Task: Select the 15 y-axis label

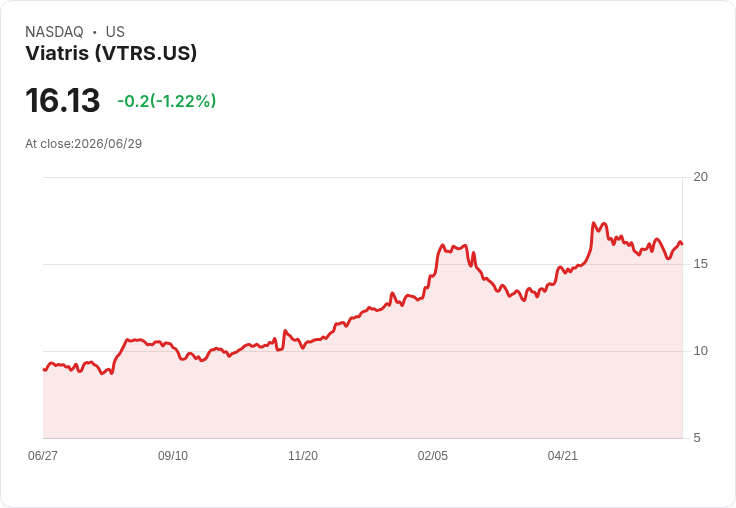Action: click(700, 264)
